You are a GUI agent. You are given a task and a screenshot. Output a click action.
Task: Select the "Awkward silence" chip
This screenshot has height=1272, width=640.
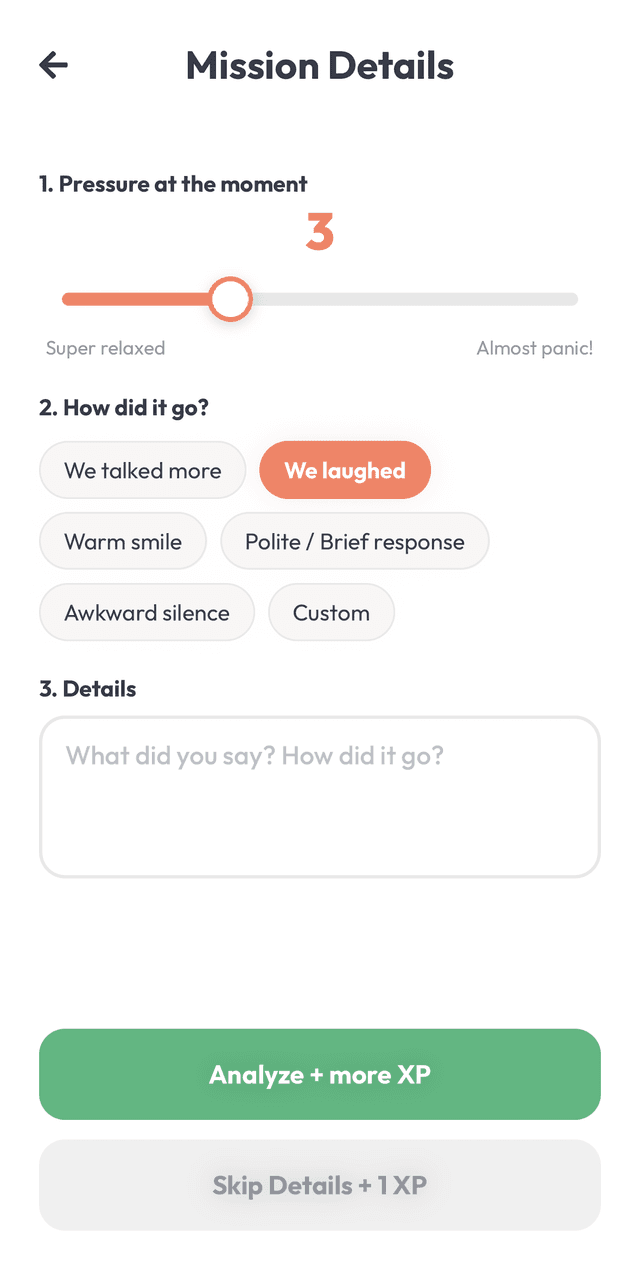[x=147, y=612]
